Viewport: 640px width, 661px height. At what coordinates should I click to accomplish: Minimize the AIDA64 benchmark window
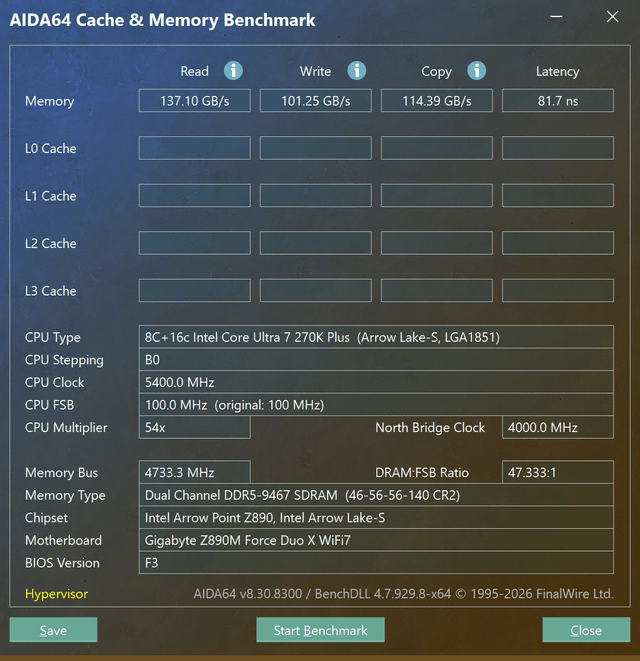coord(556,16)
